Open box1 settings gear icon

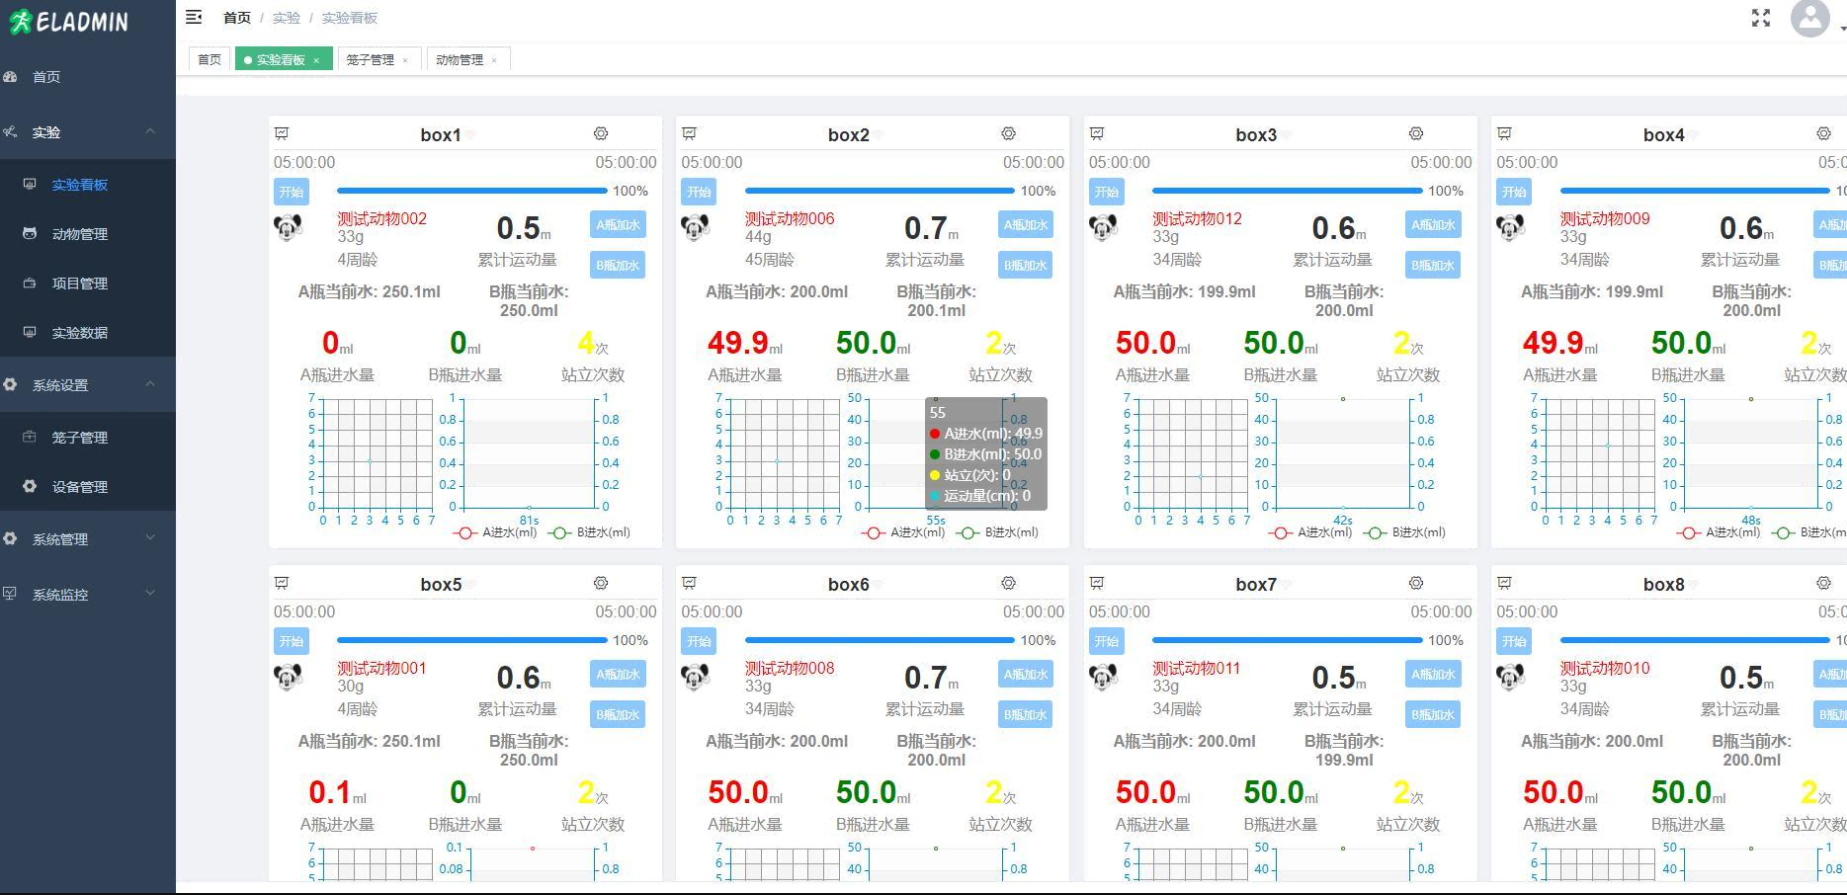pos(601,133)
